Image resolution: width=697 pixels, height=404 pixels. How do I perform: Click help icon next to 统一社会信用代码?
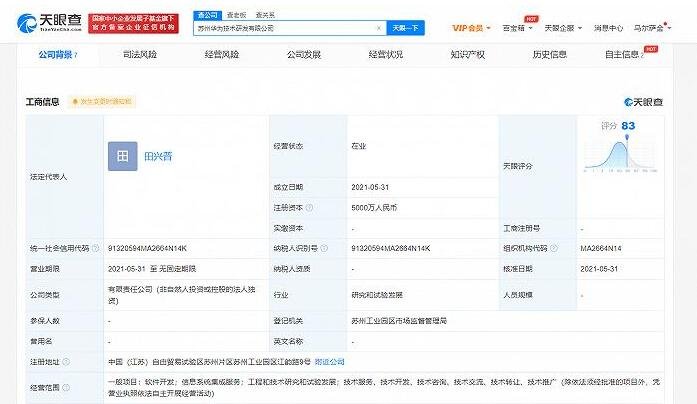pos(96,248)
